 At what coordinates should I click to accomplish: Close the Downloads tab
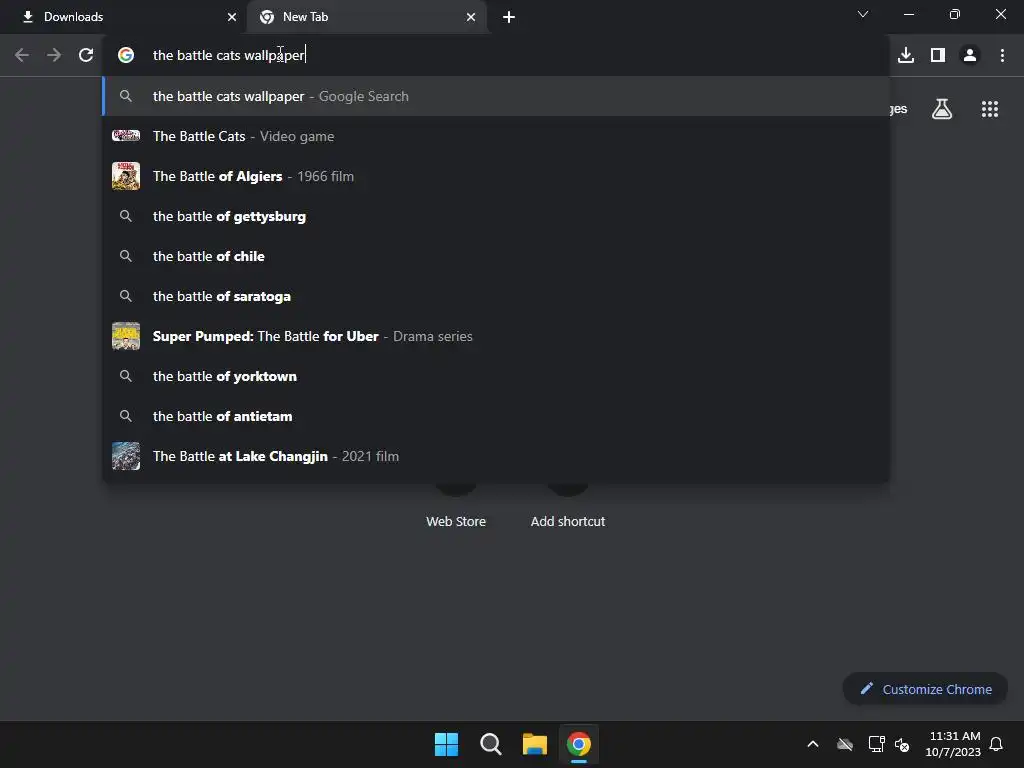pyautogui.click(x=231, y=17)
